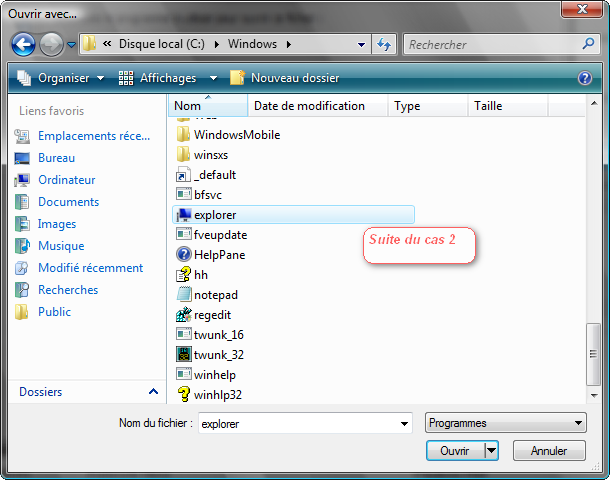Expand the address bar history dropdown
Screen dimensions: 610x480
361,44
